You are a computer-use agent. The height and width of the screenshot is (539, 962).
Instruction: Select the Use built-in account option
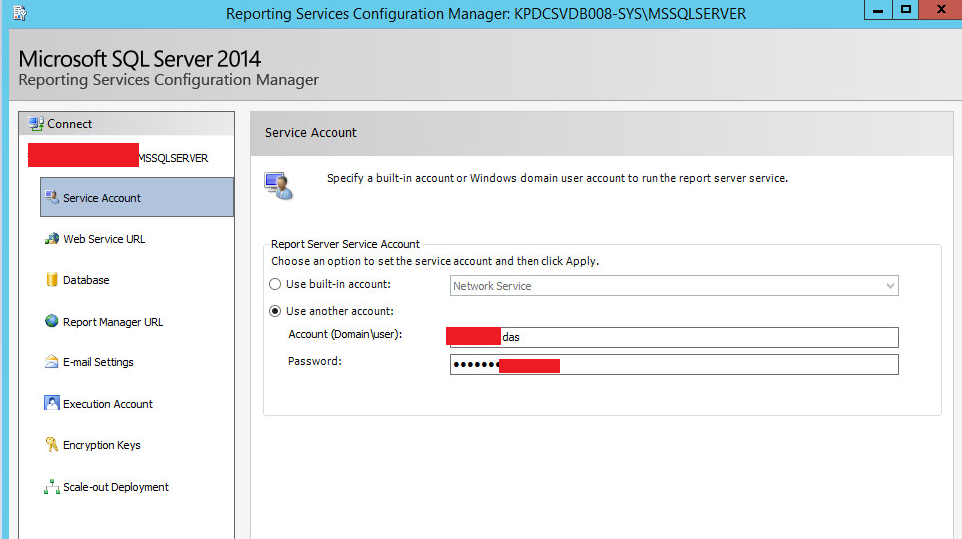(275, 284)
